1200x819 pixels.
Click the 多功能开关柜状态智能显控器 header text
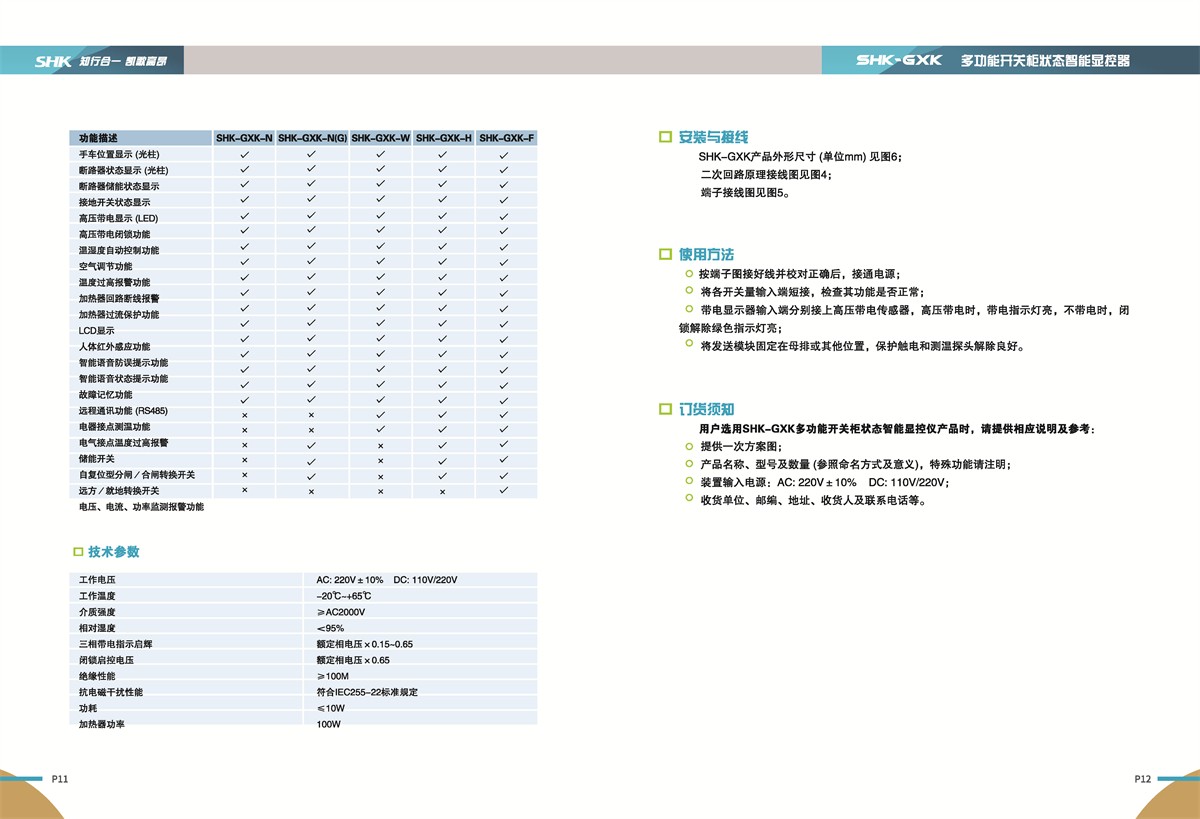pyautogui.click(x=1045, y=61)
